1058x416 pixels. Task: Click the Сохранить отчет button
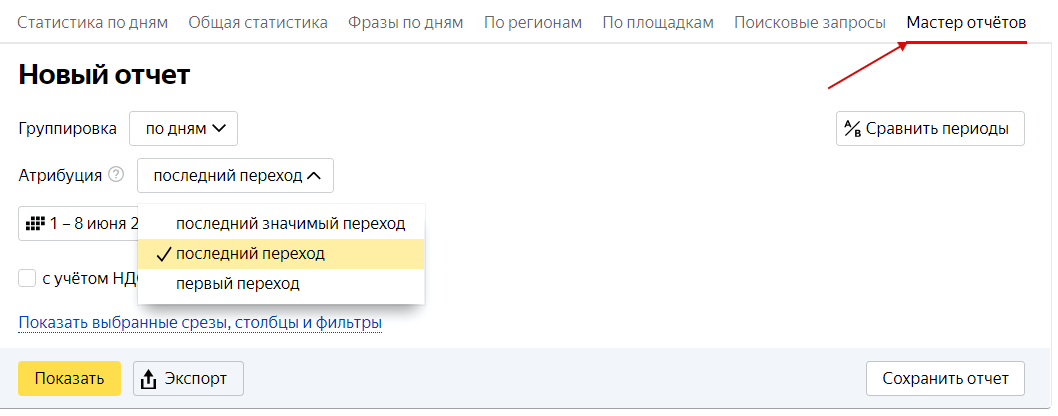click(945, 378)
